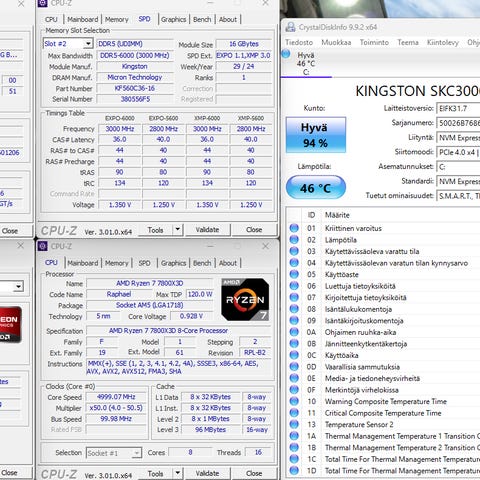
Task: Click the blue status orb beside Hyvä 46 °C drive C:
Action: click(286, 54)
